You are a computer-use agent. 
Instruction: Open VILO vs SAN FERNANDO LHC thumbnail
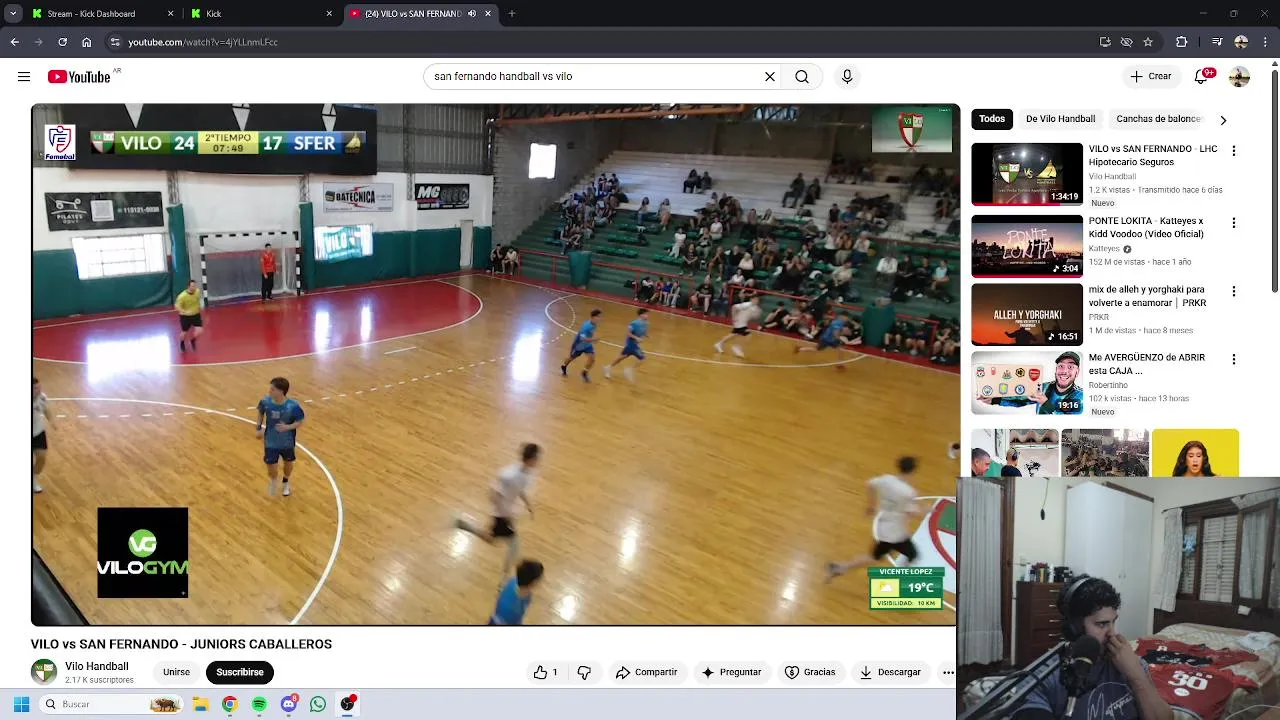[1027, 174]
